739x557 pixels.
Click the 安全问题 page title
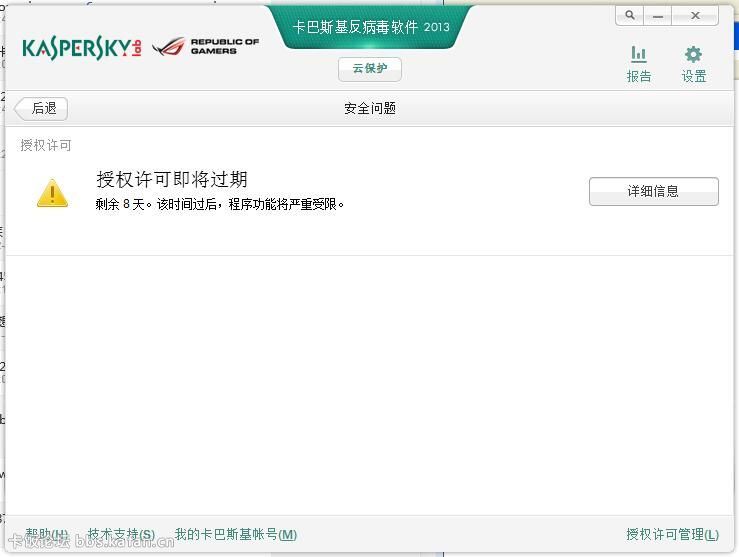(370, 108)
